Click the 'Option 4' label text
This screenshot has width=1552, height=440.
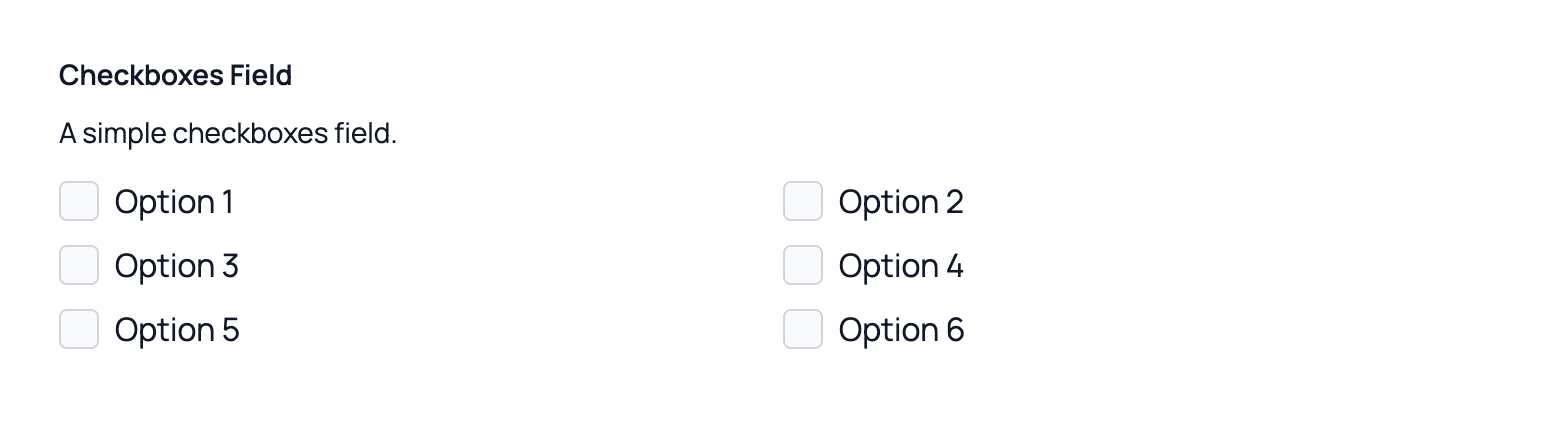(x=900, y=266)
